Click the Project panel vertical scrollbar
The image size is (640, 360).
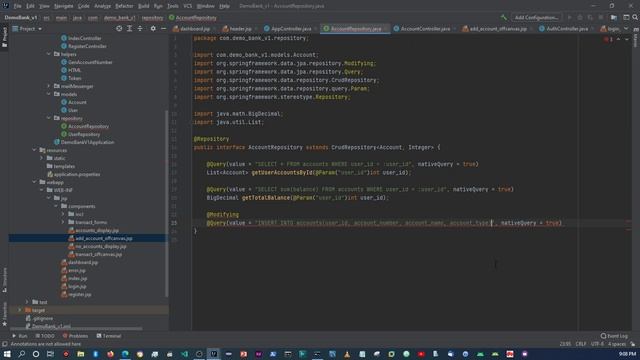coord(166,203)
